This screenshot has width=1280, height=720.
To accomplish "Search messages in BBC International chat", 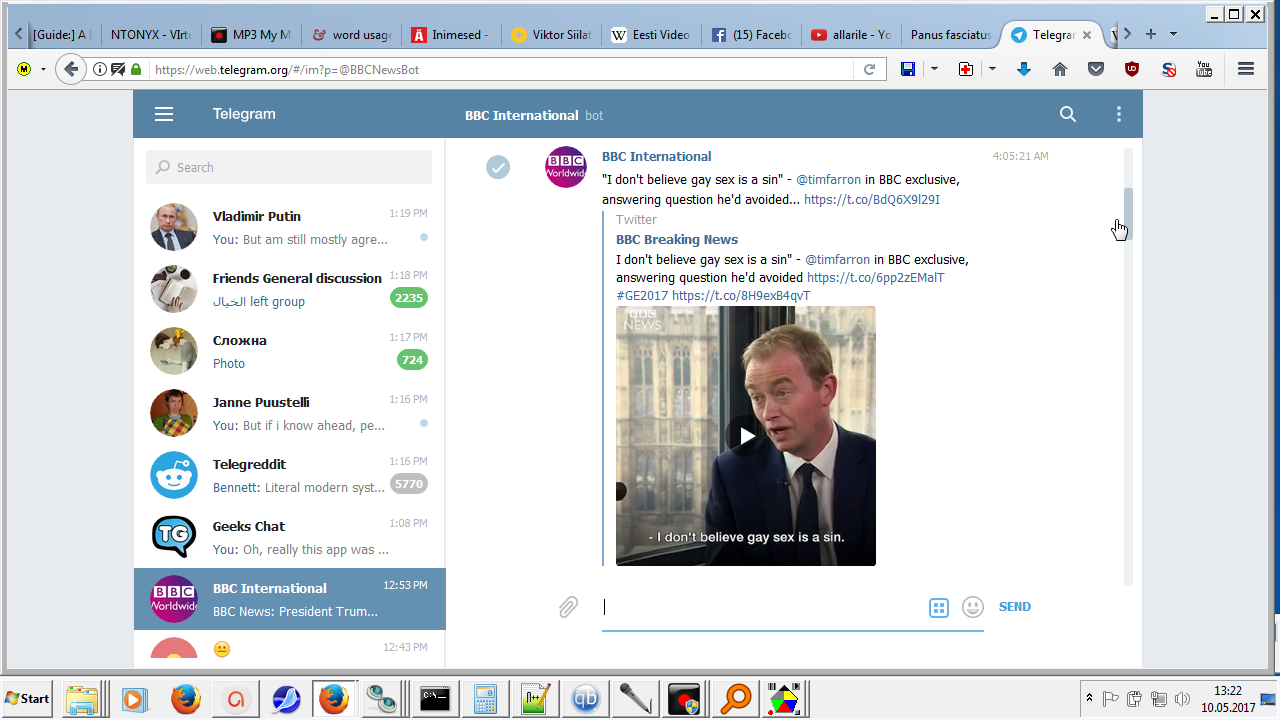I will tap(1068, 114).
